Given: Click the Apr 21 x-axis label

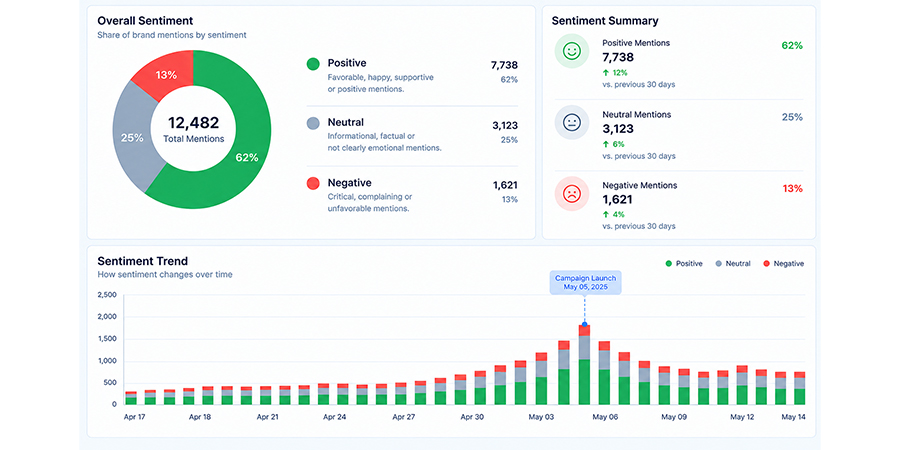Looking at the screenshot, I should point(267,417).
